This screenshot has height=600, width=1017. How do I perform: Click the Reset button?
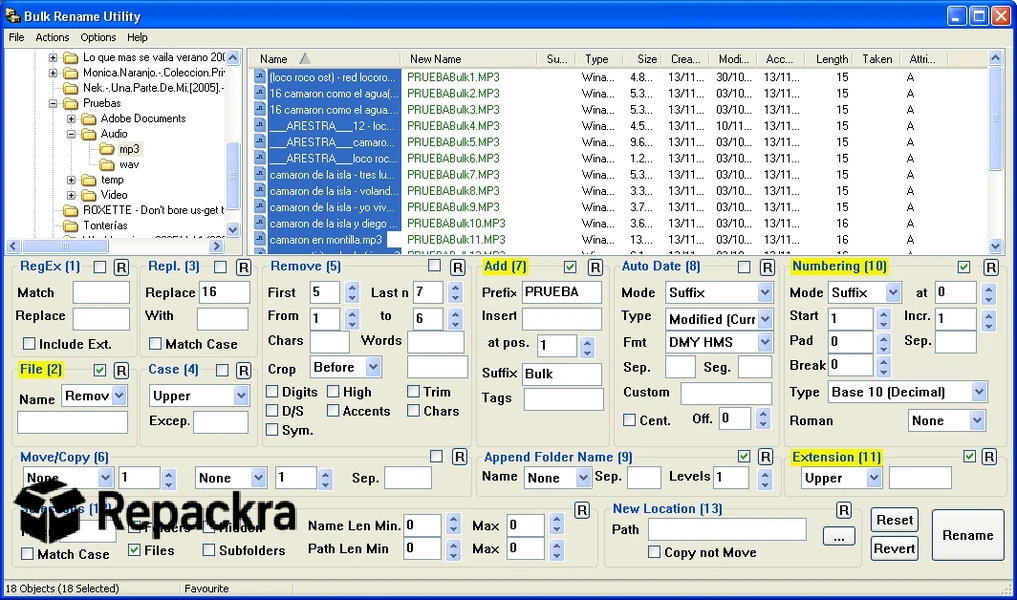coord(894,520)
